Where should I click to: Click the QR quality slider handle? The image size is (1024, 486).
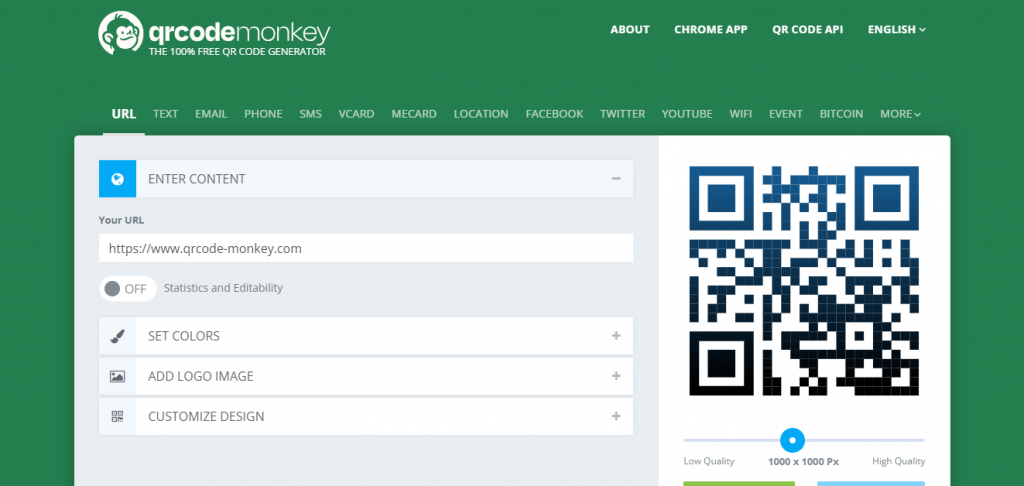click(x=792, y=440)
